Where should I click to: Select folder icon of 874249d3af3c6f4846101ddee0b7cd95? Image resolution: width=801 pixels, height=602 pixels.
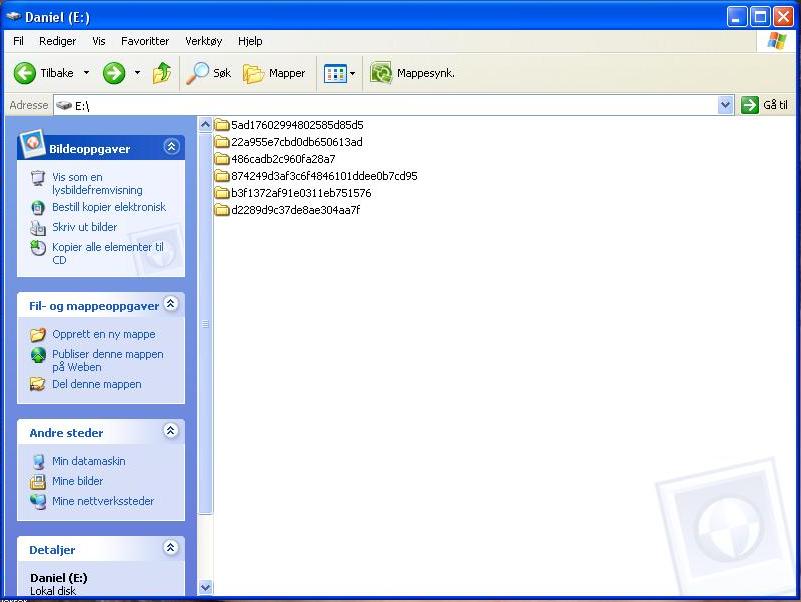[x=222, y=176]
